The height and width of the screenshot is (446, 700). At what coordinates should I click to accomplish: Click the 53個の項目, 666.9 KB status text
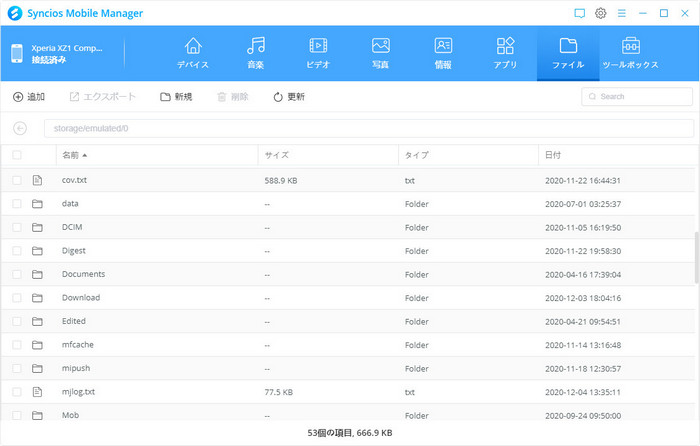coord(350,433)
